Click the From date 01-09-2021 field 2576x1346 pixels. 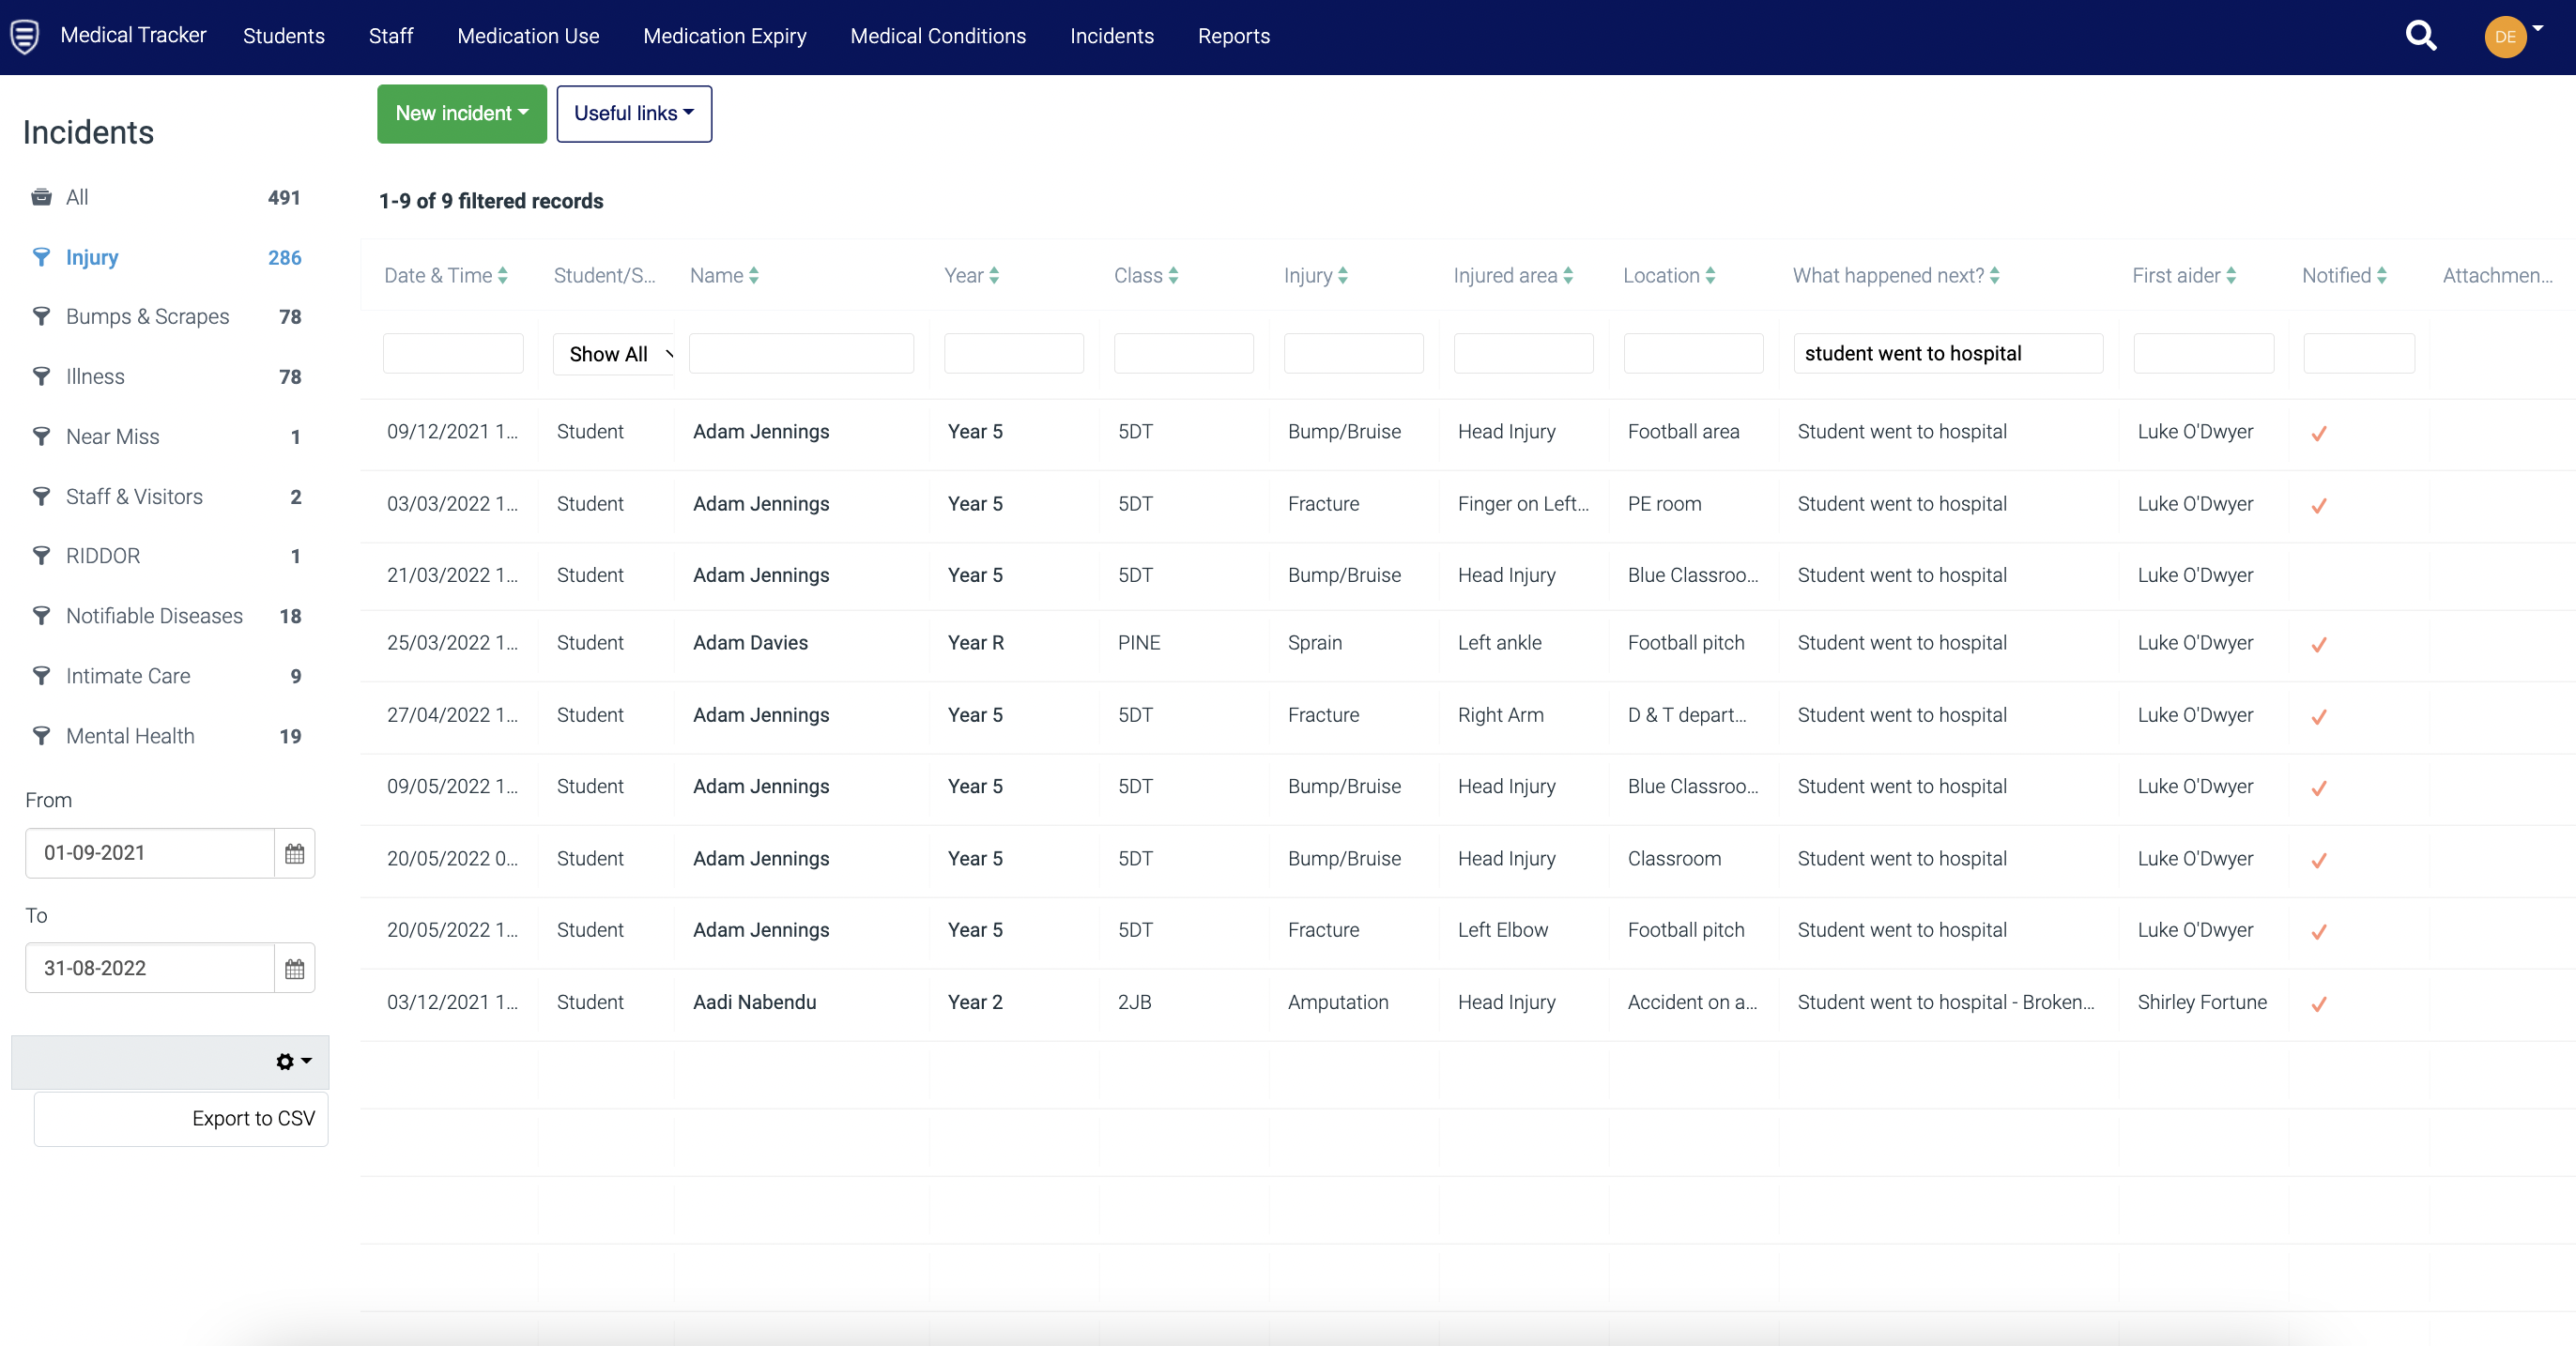click(x=150, y=853)
